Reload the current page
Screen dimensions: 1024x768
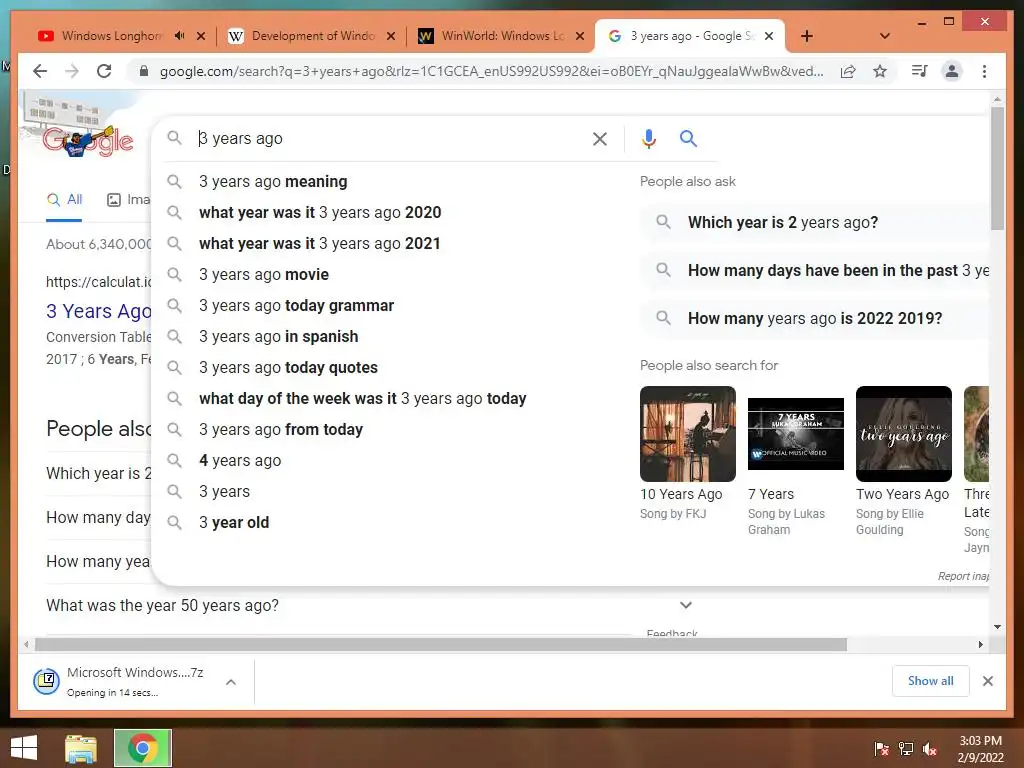[104, 71]
